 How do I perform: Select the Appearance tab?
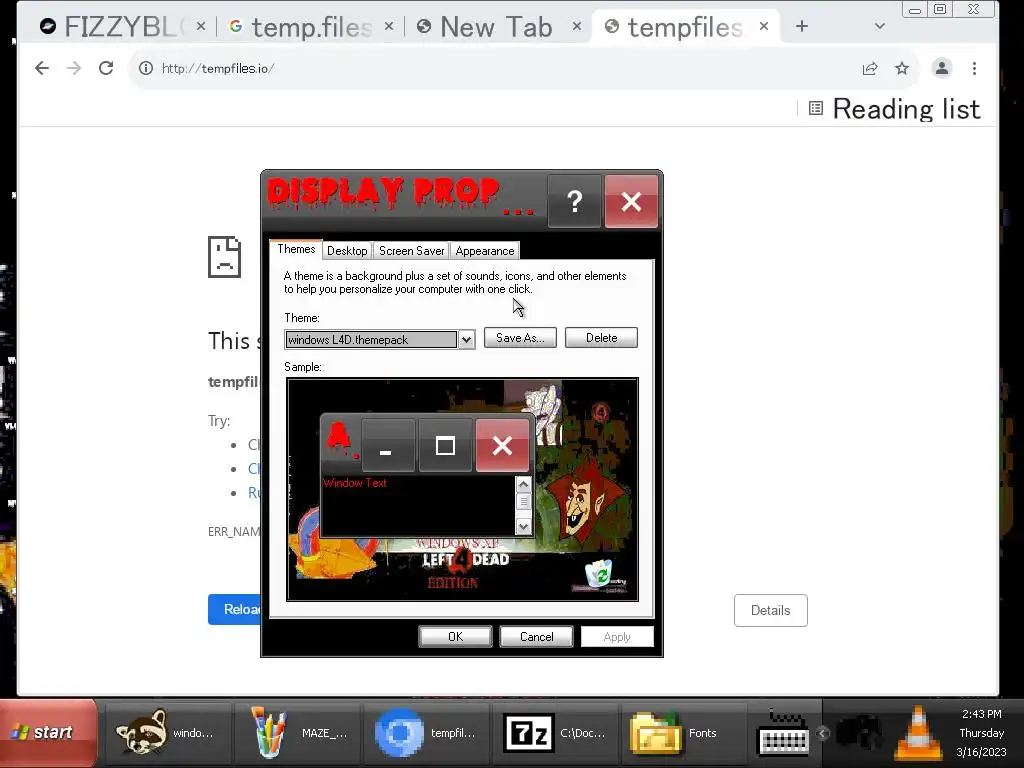485,251
